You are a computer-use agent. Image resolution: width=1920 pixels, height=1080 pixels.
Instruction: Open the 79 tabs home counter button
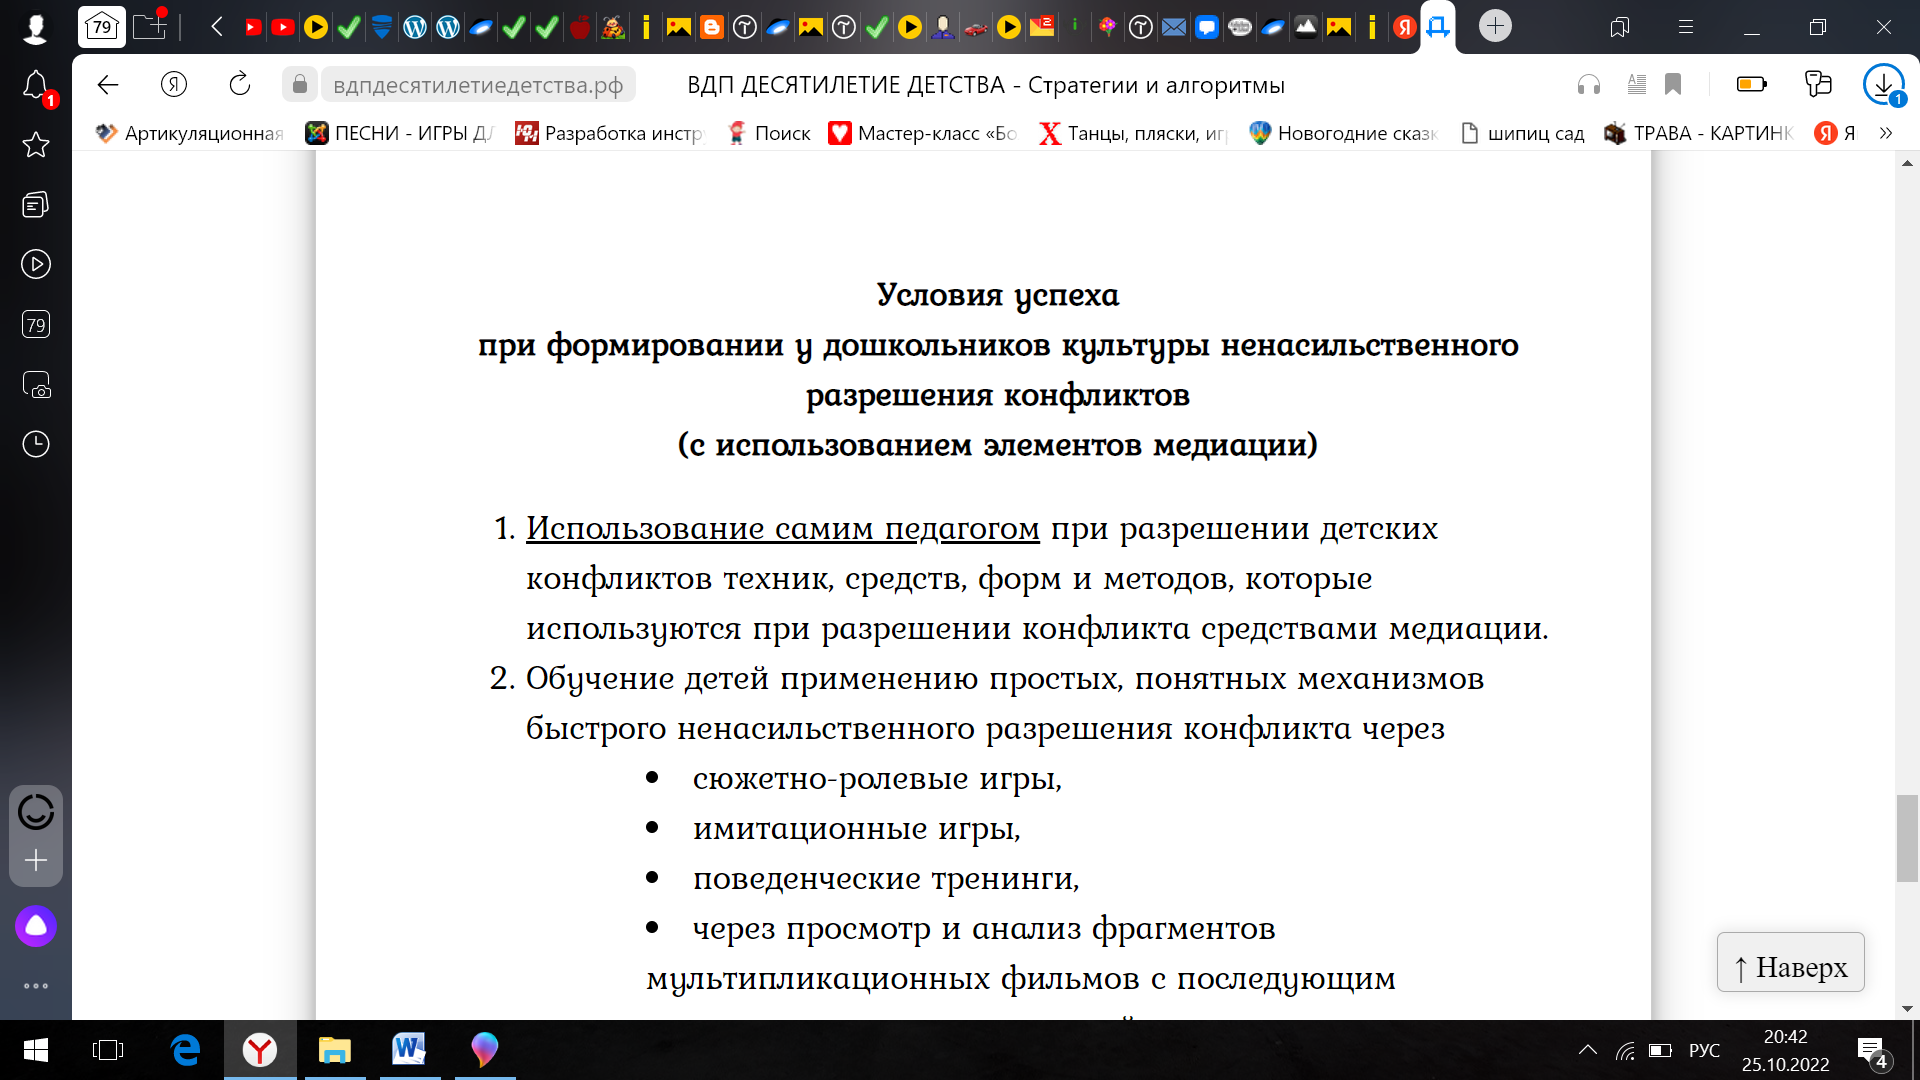click(x=101, y=27)
